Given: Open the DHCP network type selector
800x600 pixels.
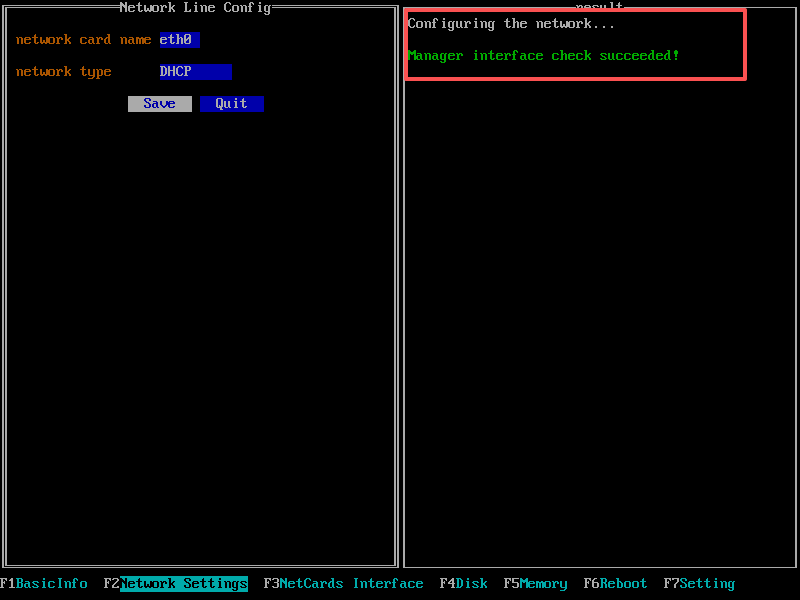Looking at the screenshot, I should (195, 72).
